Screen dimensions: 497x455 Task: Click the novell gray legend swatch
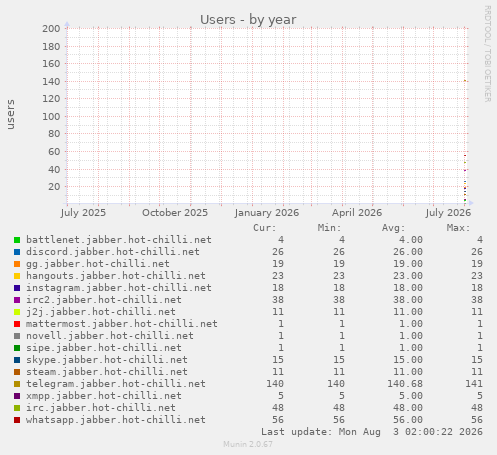[17, 336]
